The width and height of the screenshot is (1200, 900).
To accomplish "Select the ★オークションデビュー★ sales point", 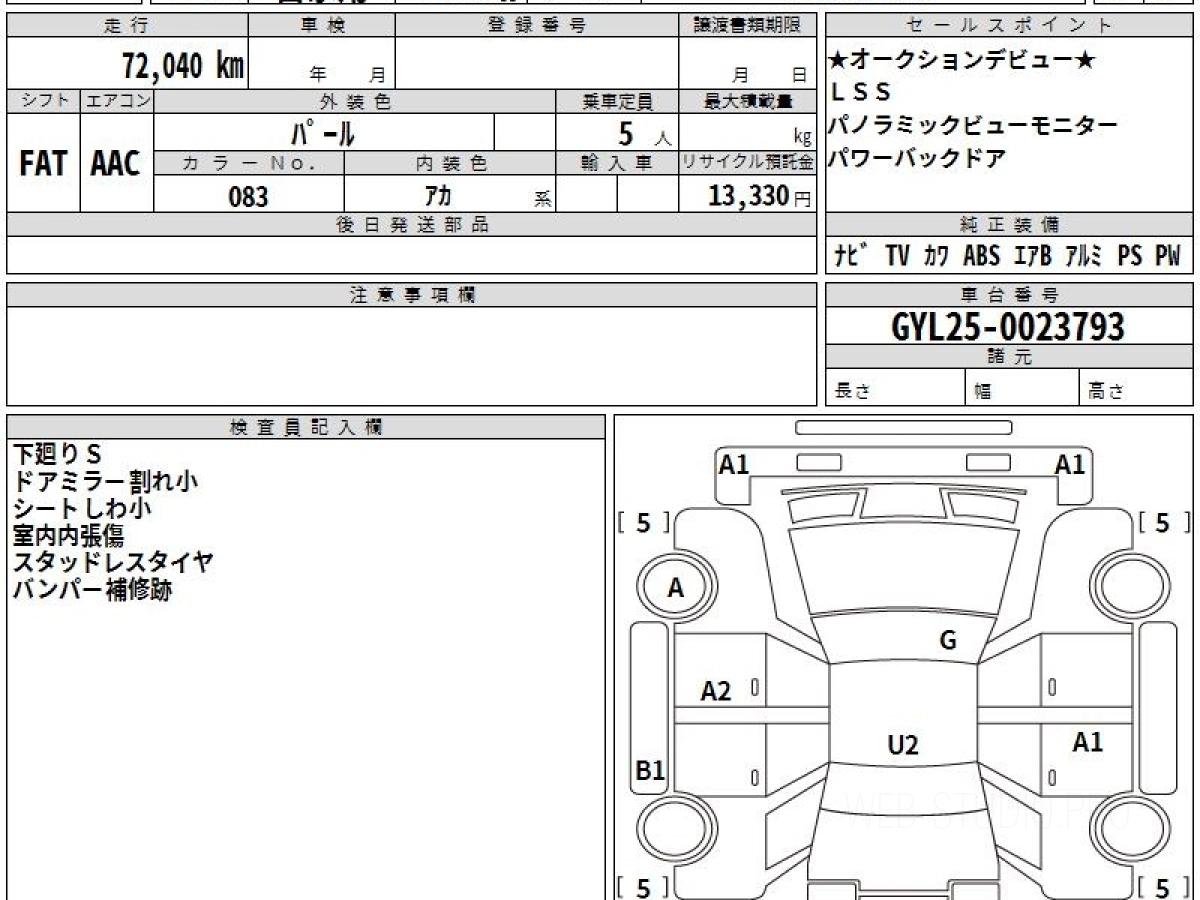I will pyautogui.click(x=962, y=61).
